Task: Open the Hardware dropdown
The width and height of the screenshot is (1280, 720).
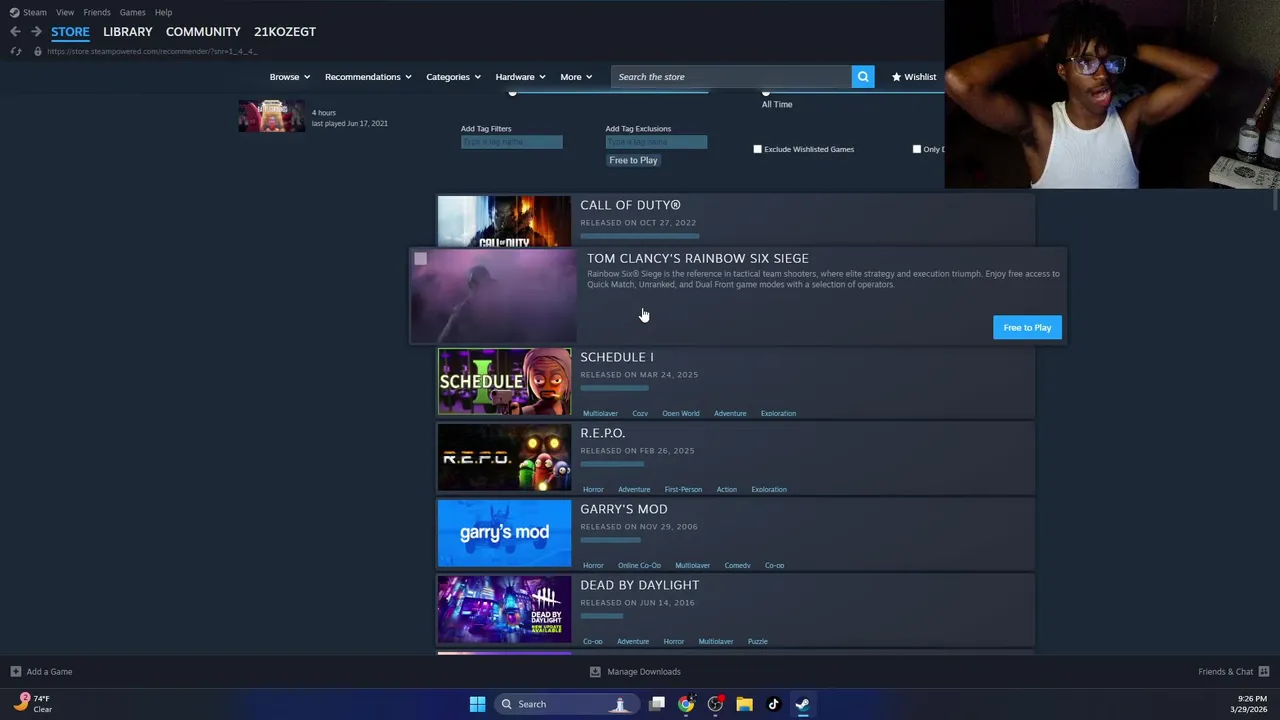Action: [521, 77]
